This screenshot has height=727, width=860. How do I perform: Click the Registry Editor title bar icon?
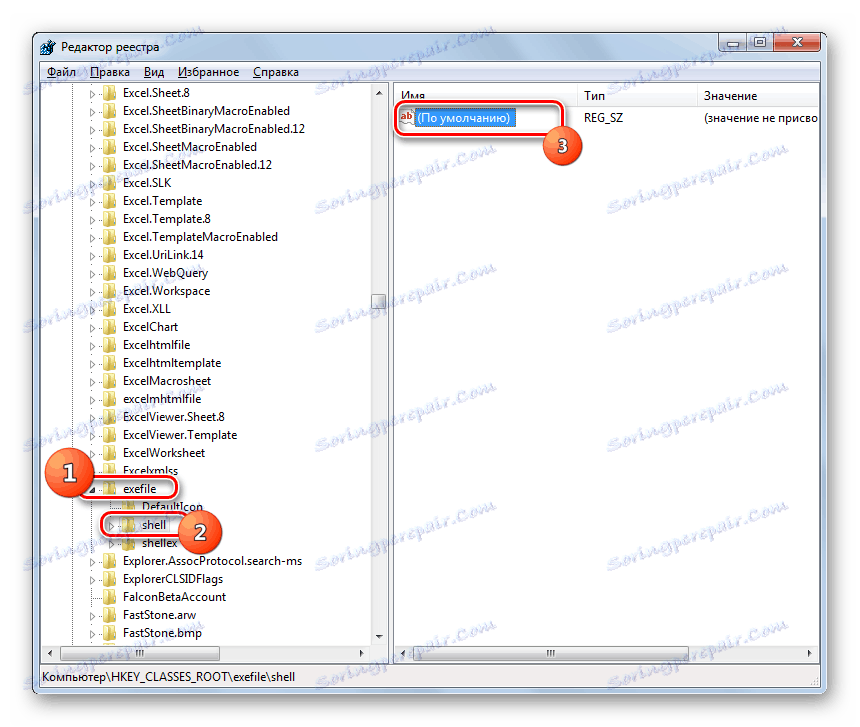(x=48, y=47)
